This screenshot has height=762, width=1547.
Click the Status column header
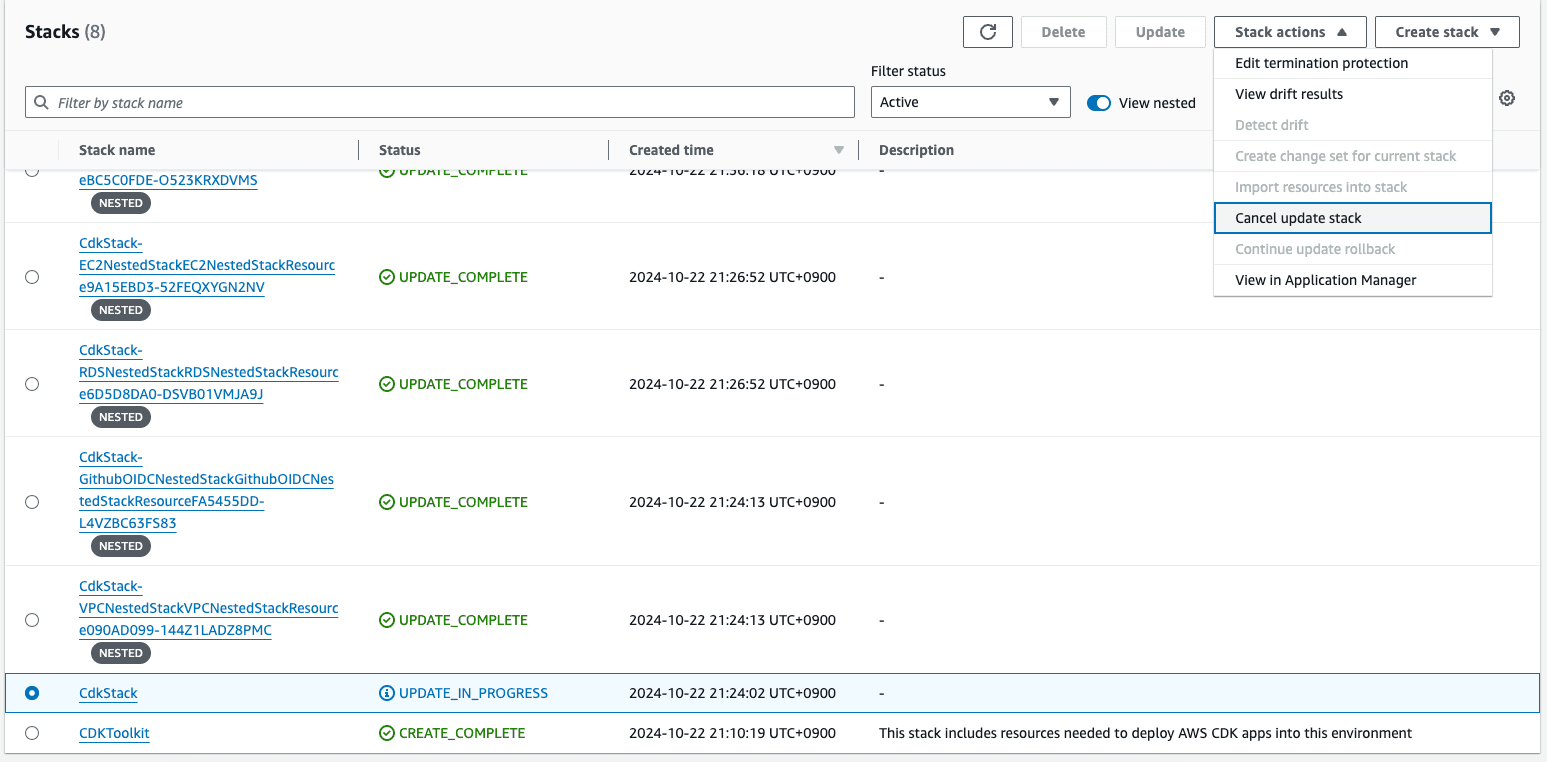pyautogui.click(x=400, y=150)
